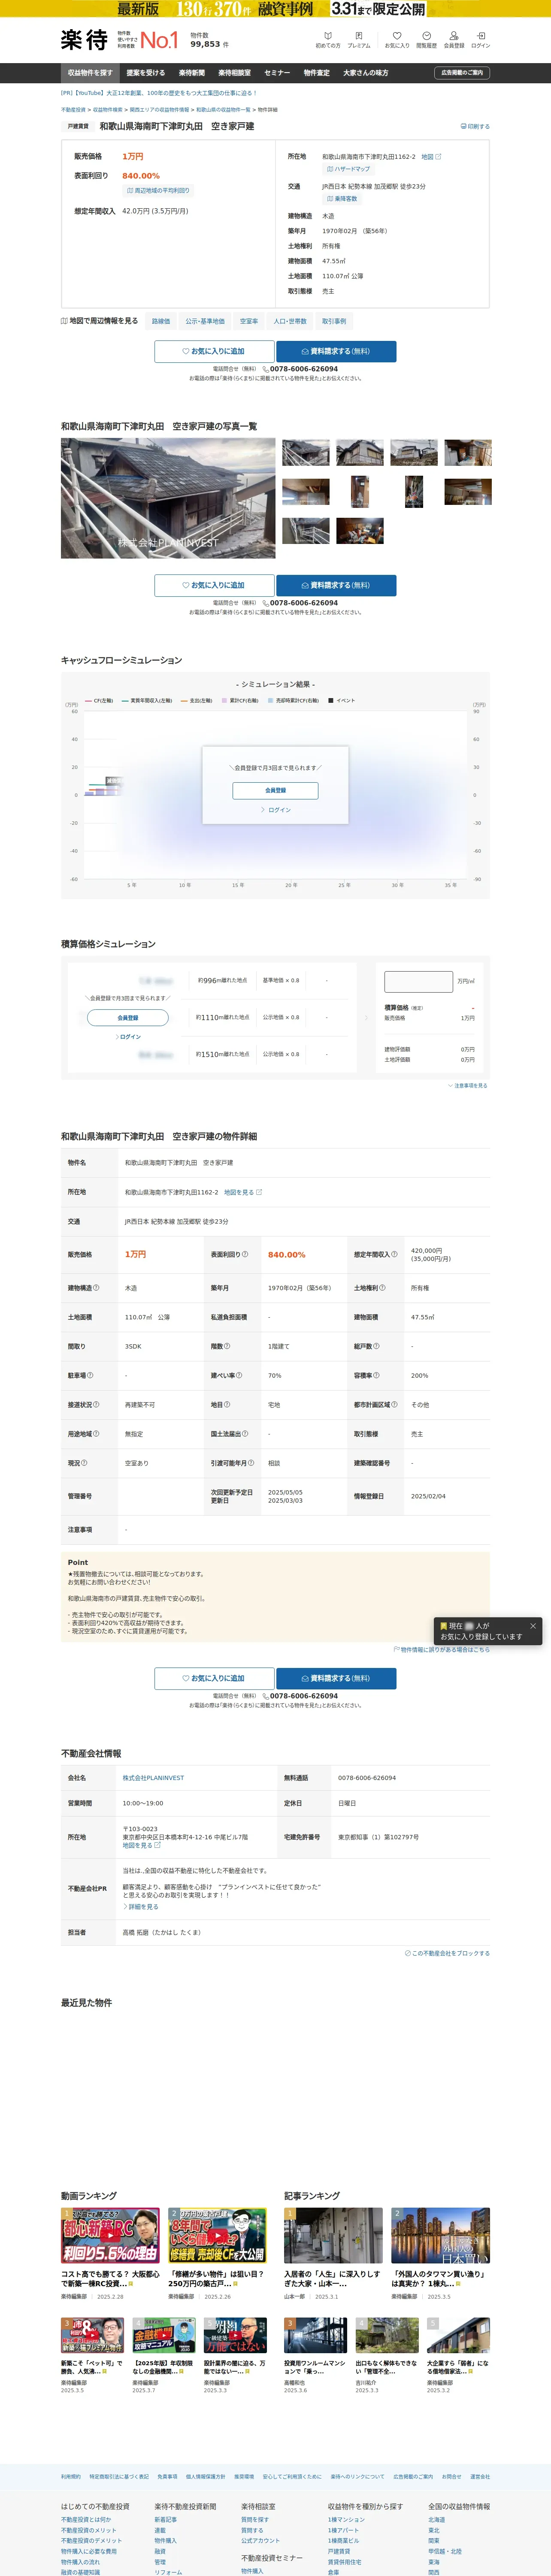
Task: Open 閲覧履歴 browsing history icon
Action: pos(426,39)
